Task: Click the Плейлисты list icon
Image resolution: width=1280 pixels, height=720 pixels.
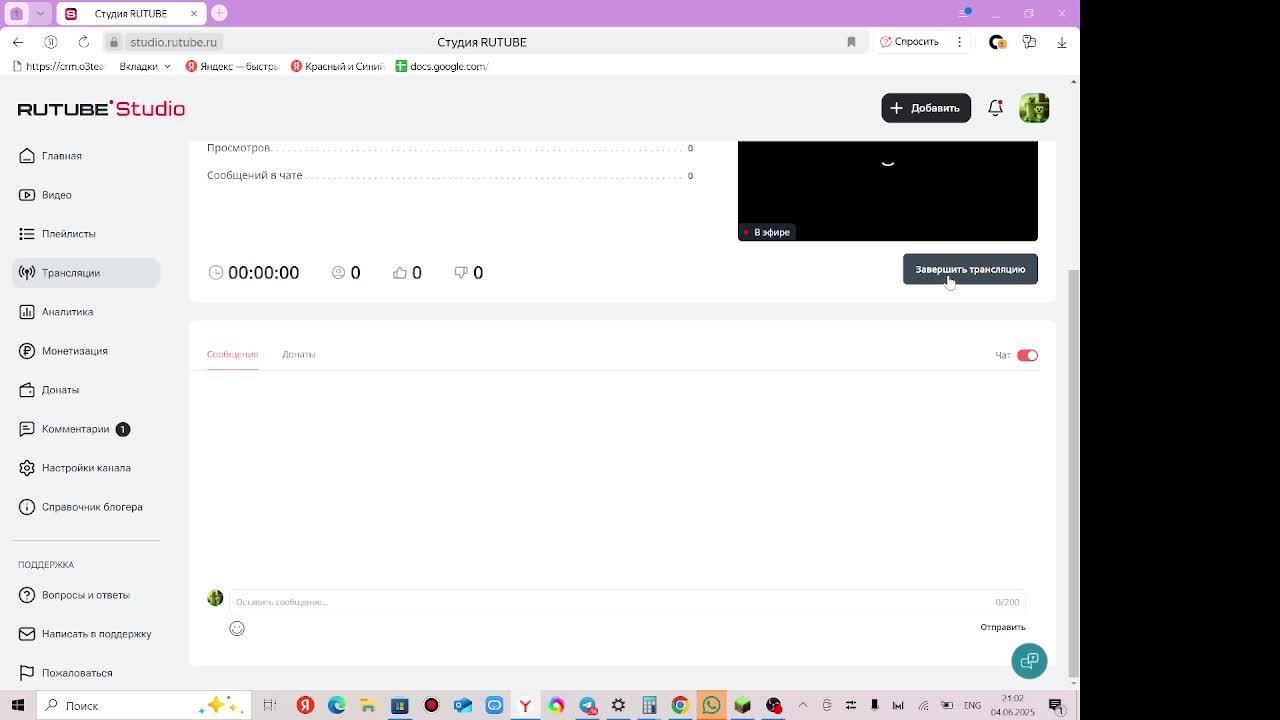Action: (27, 234)
